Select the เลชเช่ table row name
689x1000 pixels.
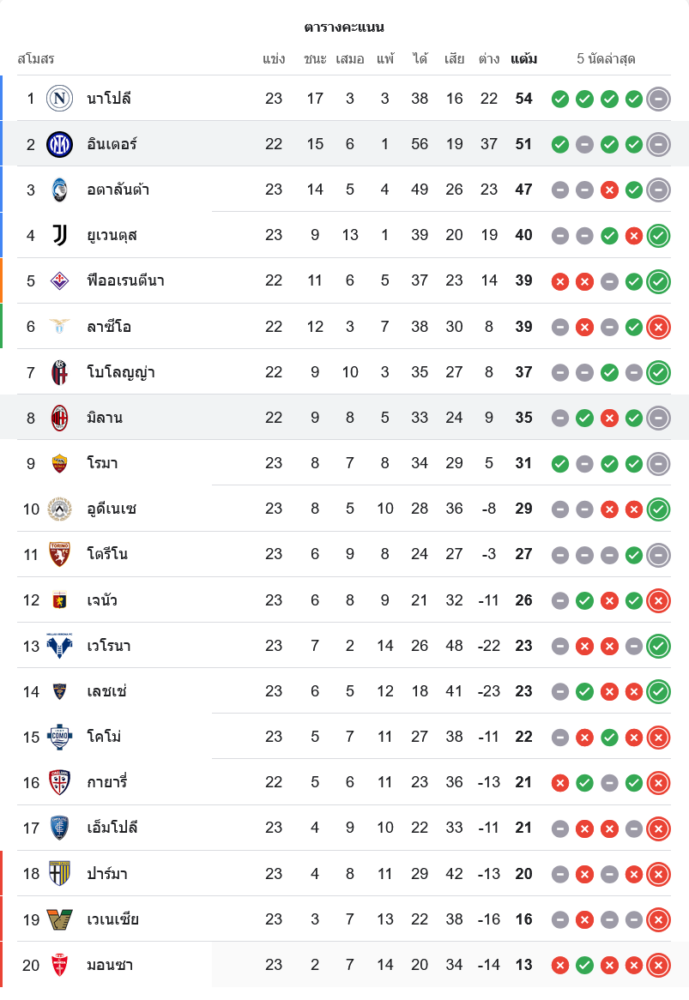[107, 691]
